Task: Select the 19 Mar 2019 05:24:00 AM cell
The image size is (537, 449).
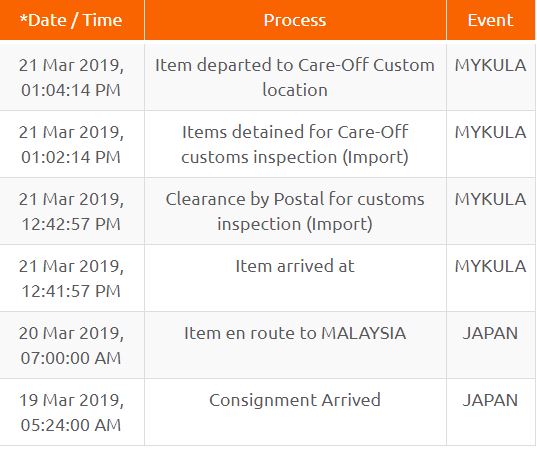Action: [x=71, y=412]
